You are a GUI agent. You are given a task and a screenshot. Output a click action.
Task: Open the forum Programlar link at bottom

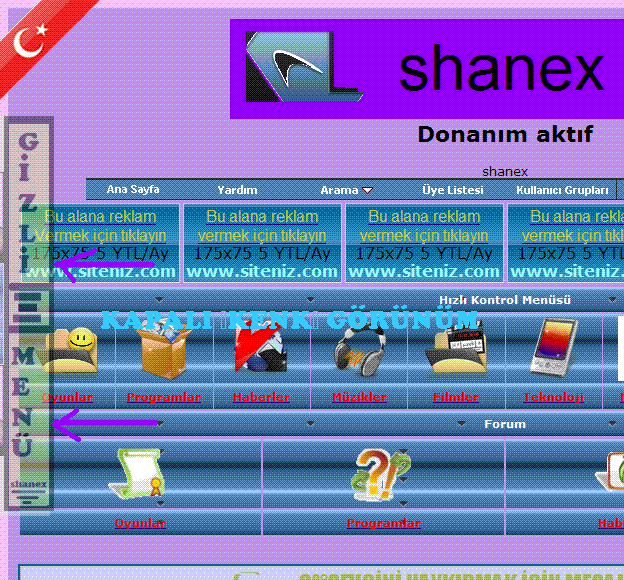pyautogui.click(x=384, y=523)
